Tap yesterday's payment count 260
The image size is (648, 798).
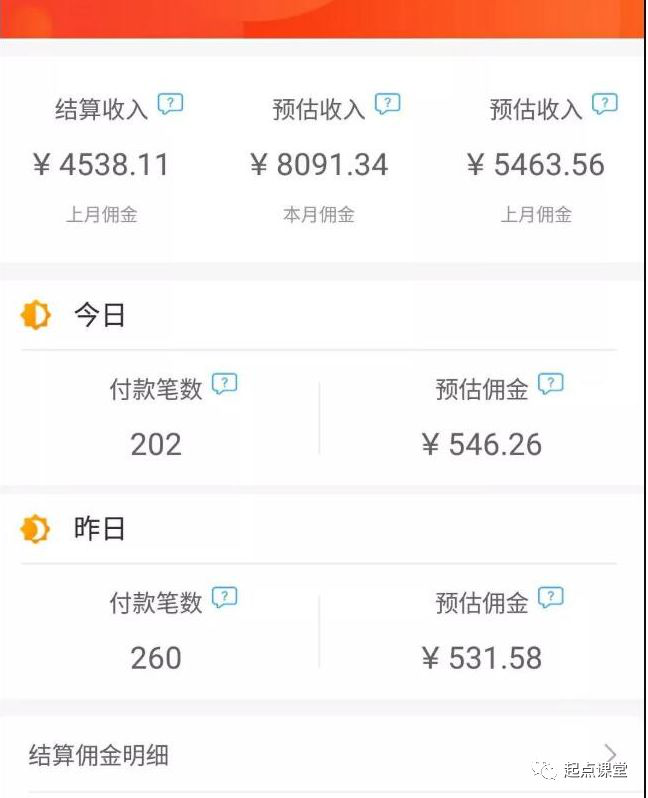click(156, 658)
